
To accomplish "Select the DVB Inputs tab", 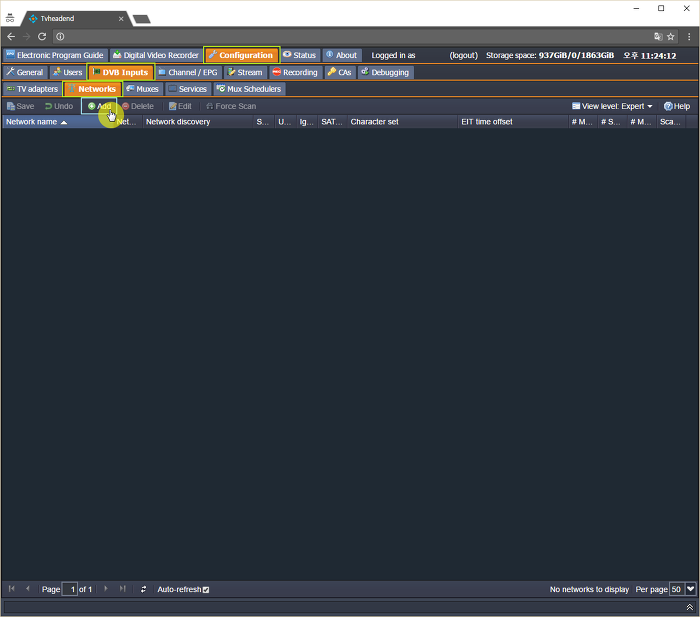I will pos(121,72).
